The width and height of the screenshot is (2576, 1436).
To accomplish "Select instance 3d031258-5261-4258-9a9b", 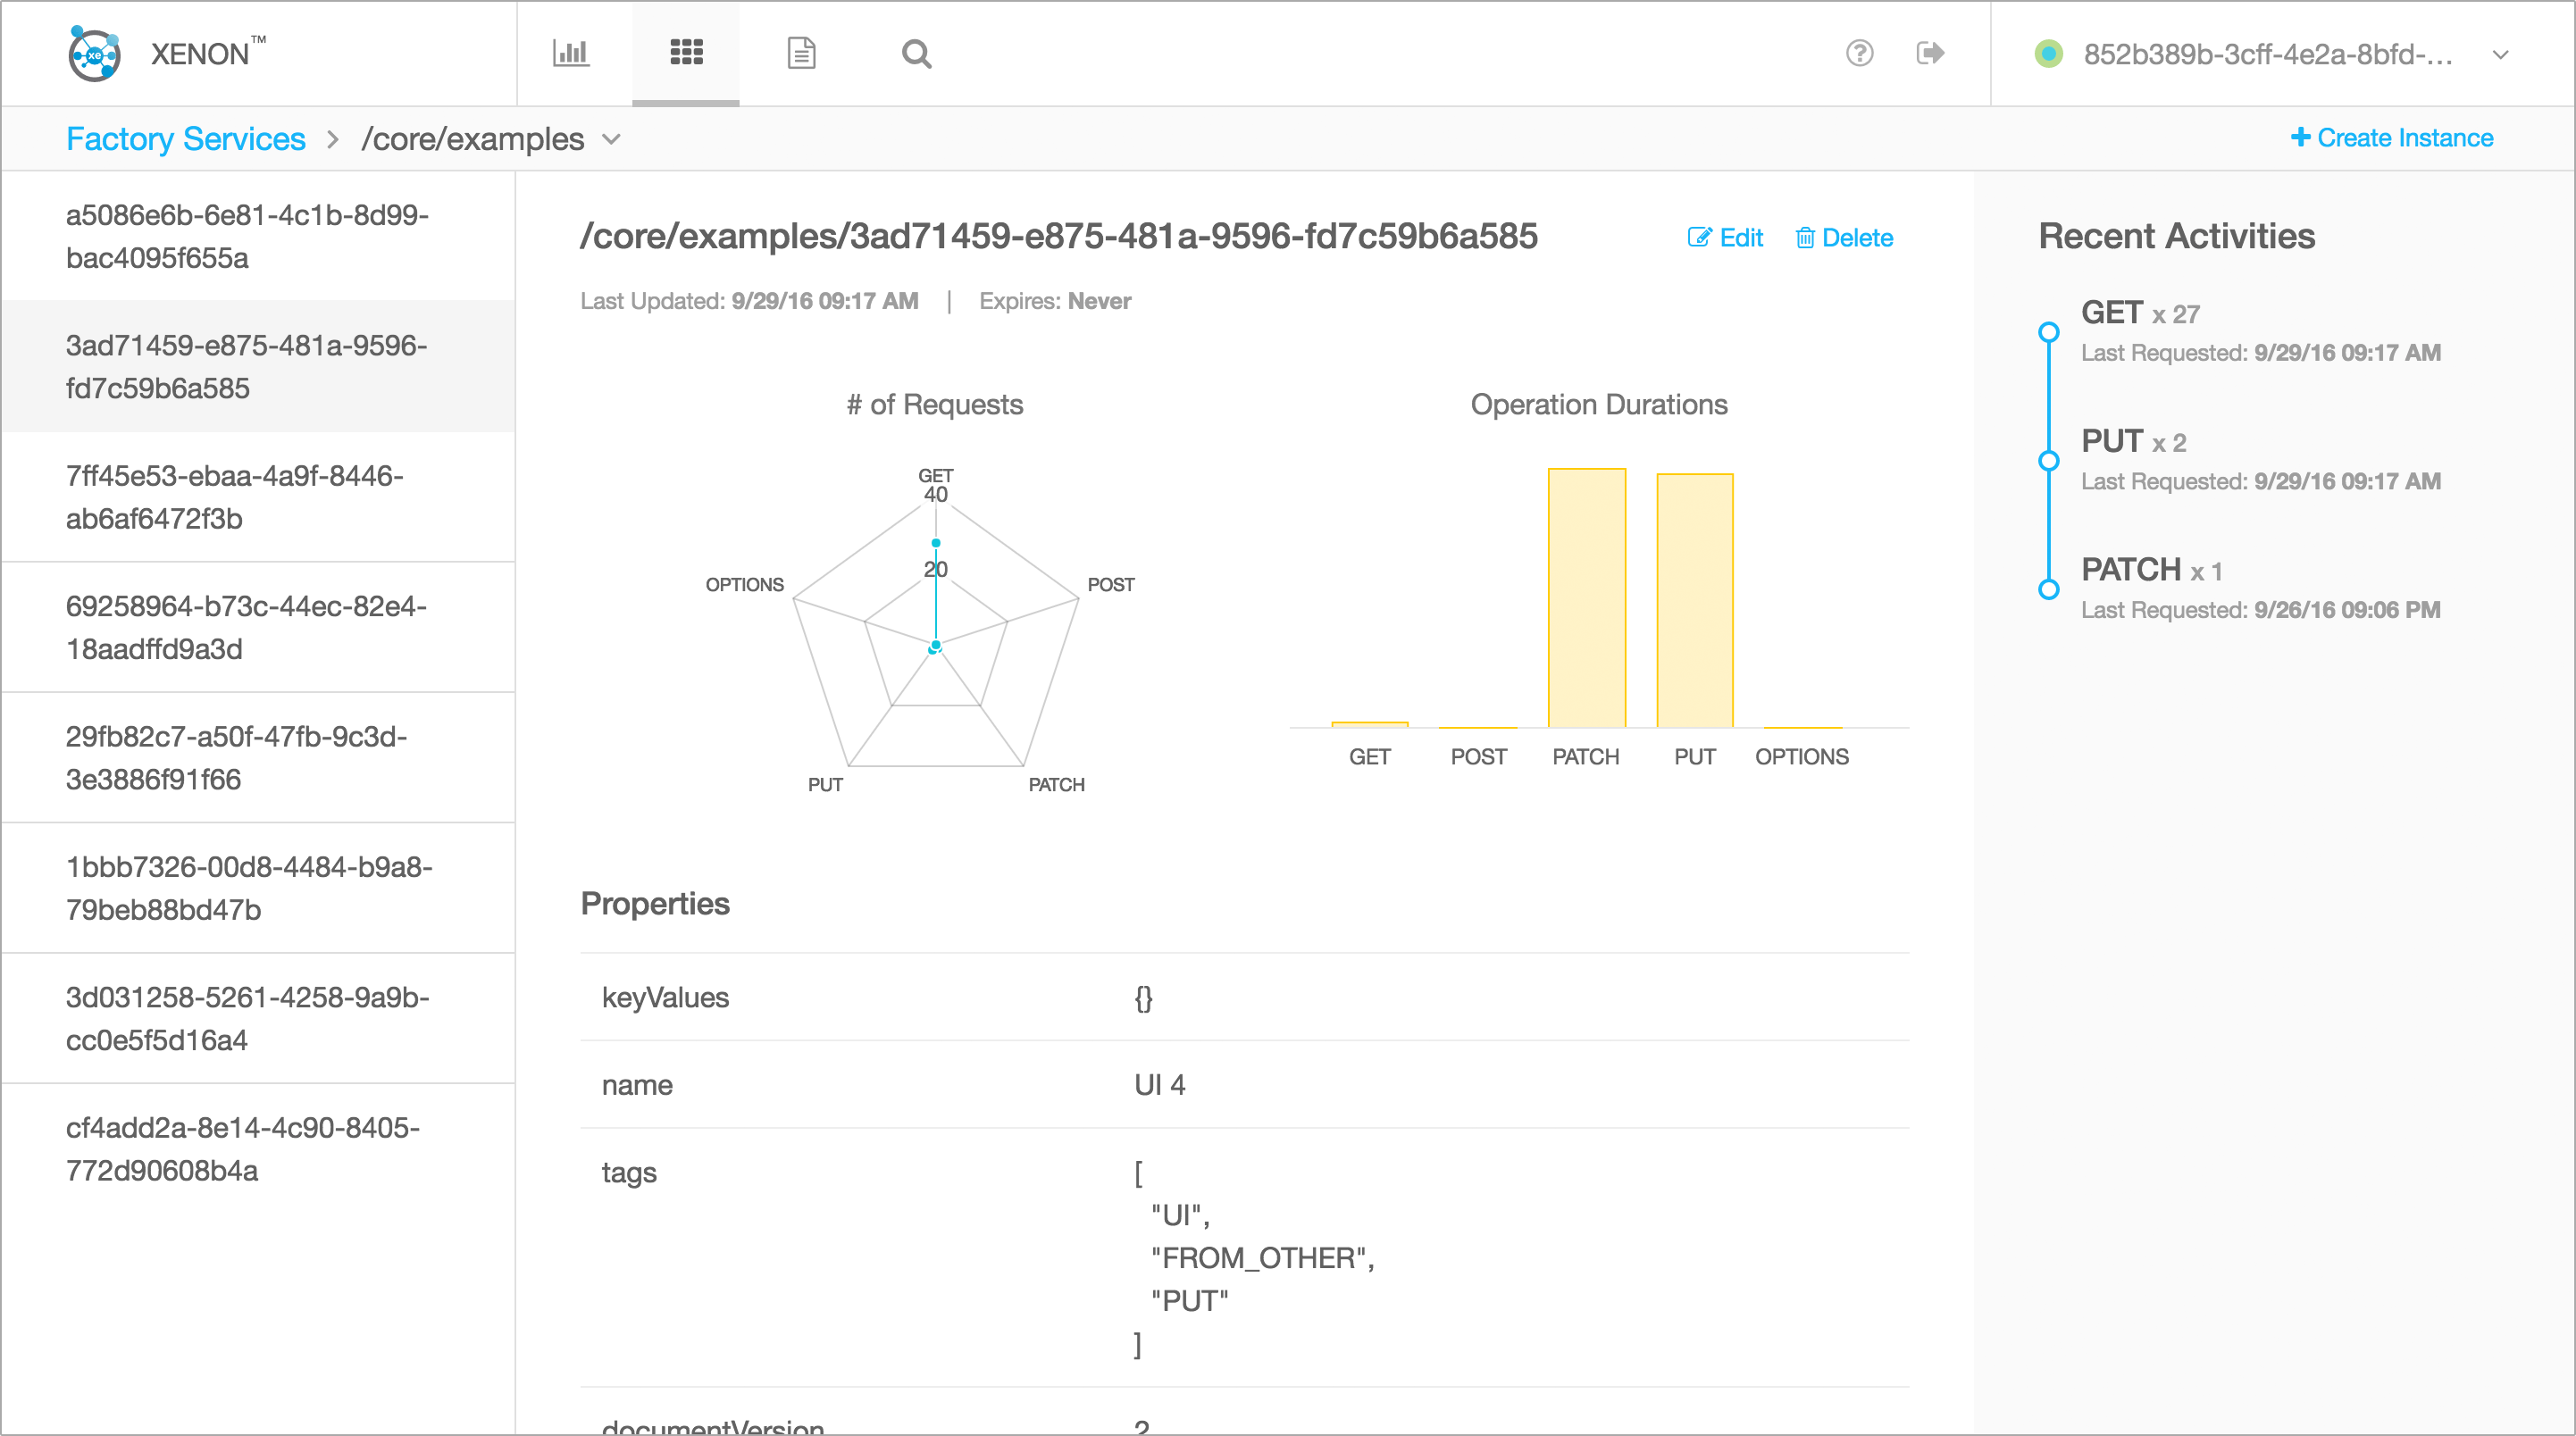I will (258, 1018).
